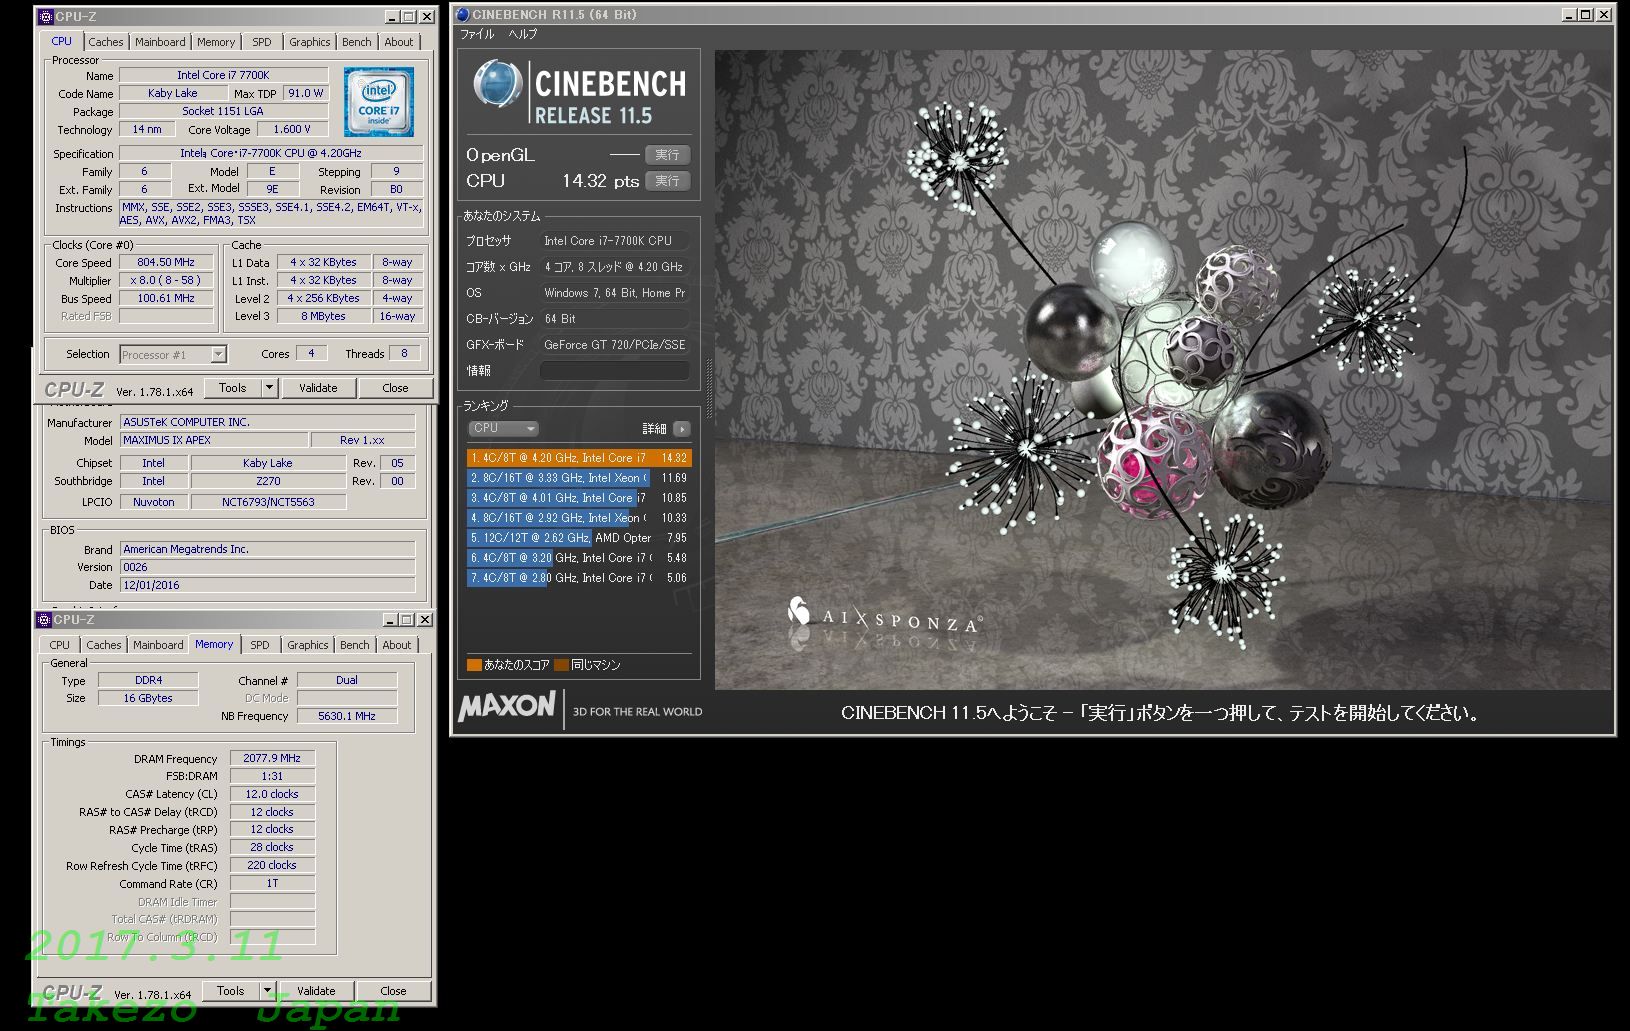The image size is (1630, 1031).
Task: Run the OpenGL test with 実行 button
Action: click(x=667, y=155)
